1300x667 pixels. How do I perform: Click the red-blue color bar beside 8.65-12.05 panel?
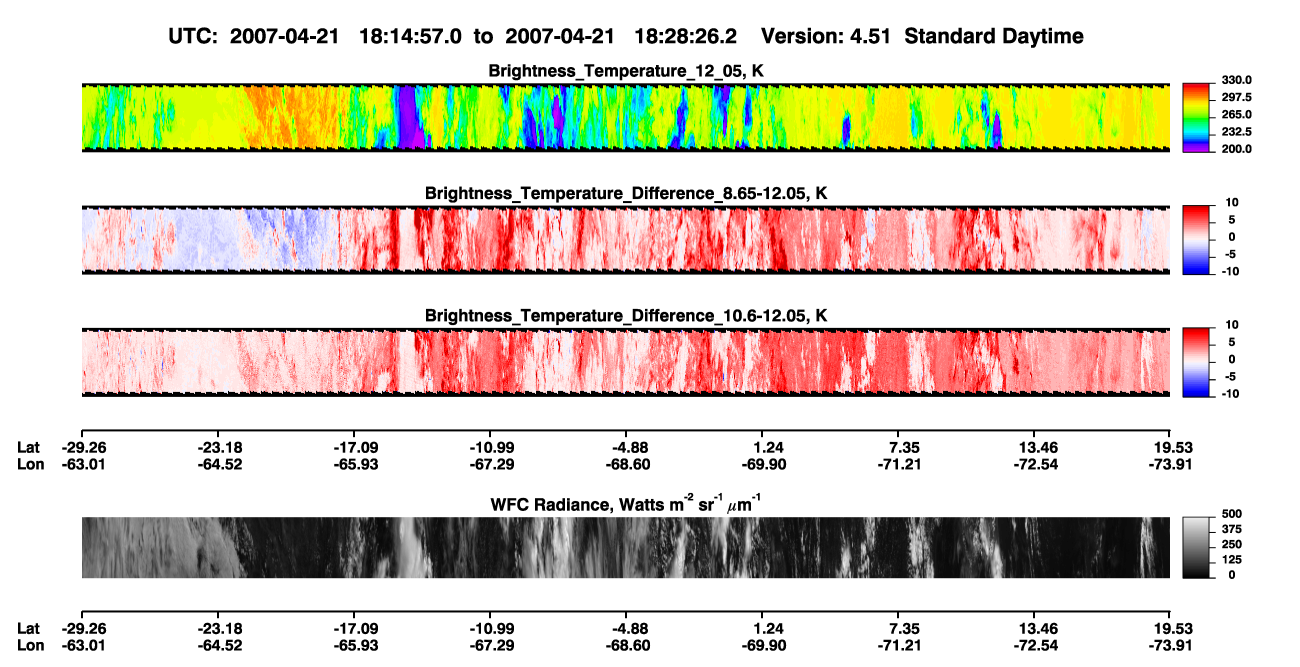(x=1196, y=239)
